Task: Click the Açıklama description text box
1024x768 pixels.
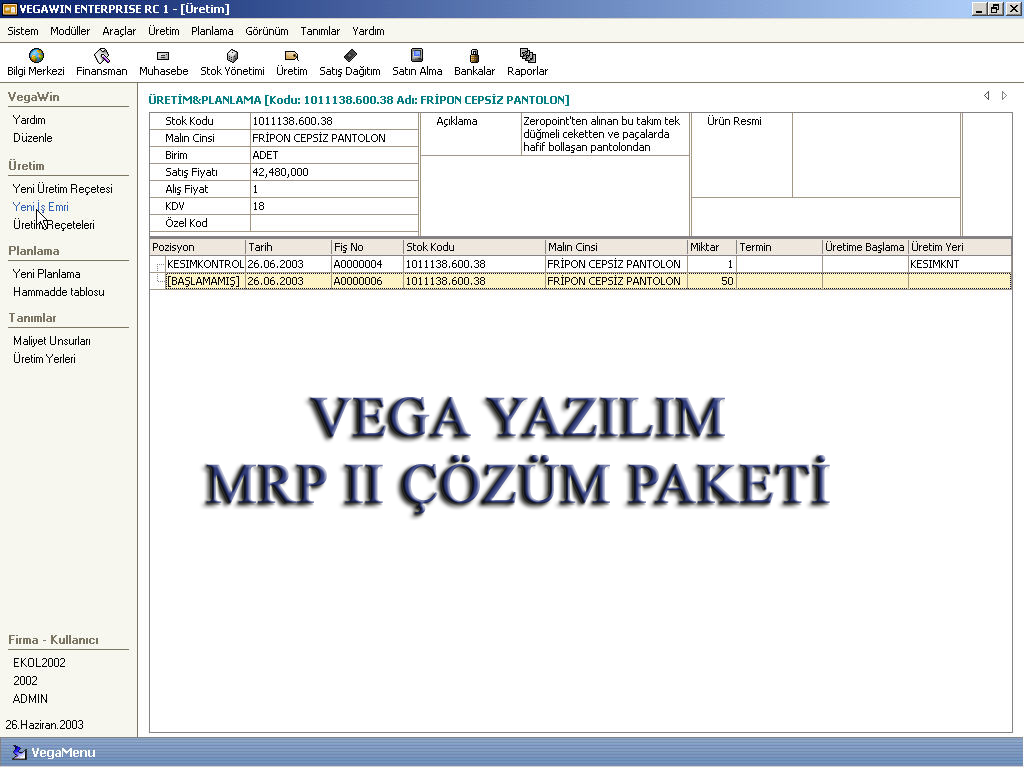Action: [x=605, y=134]
